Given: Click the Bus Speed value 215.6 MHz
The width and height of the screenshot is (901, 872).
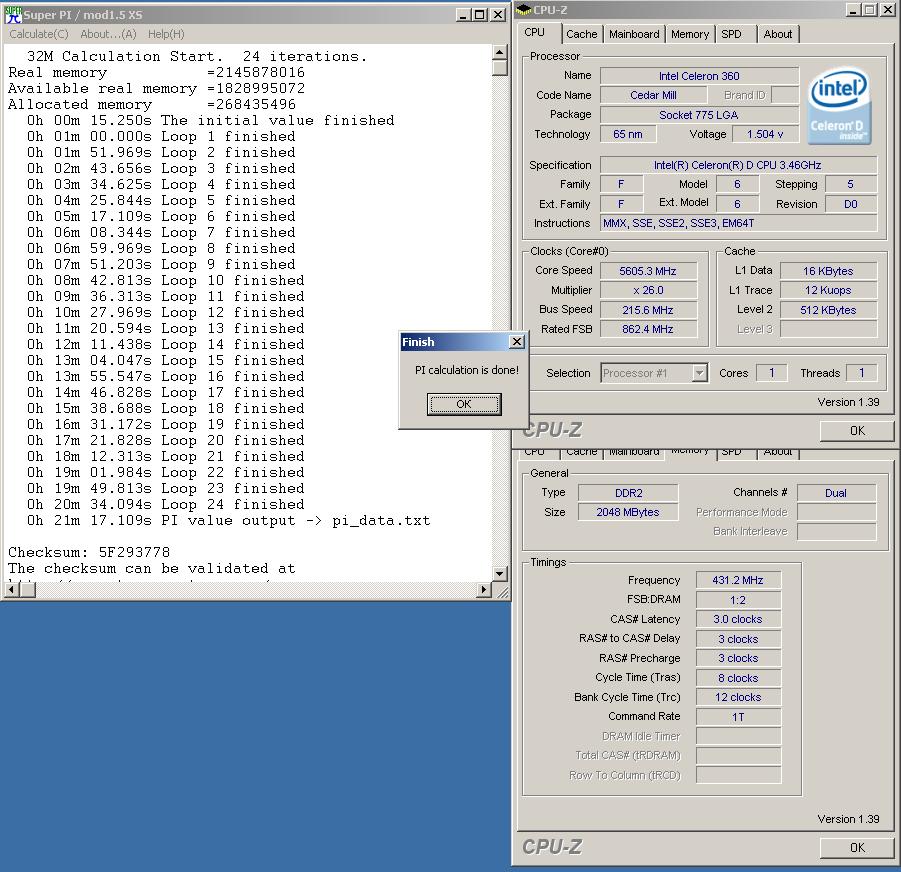Looking at the screenshot, I should tap(648, 310).
